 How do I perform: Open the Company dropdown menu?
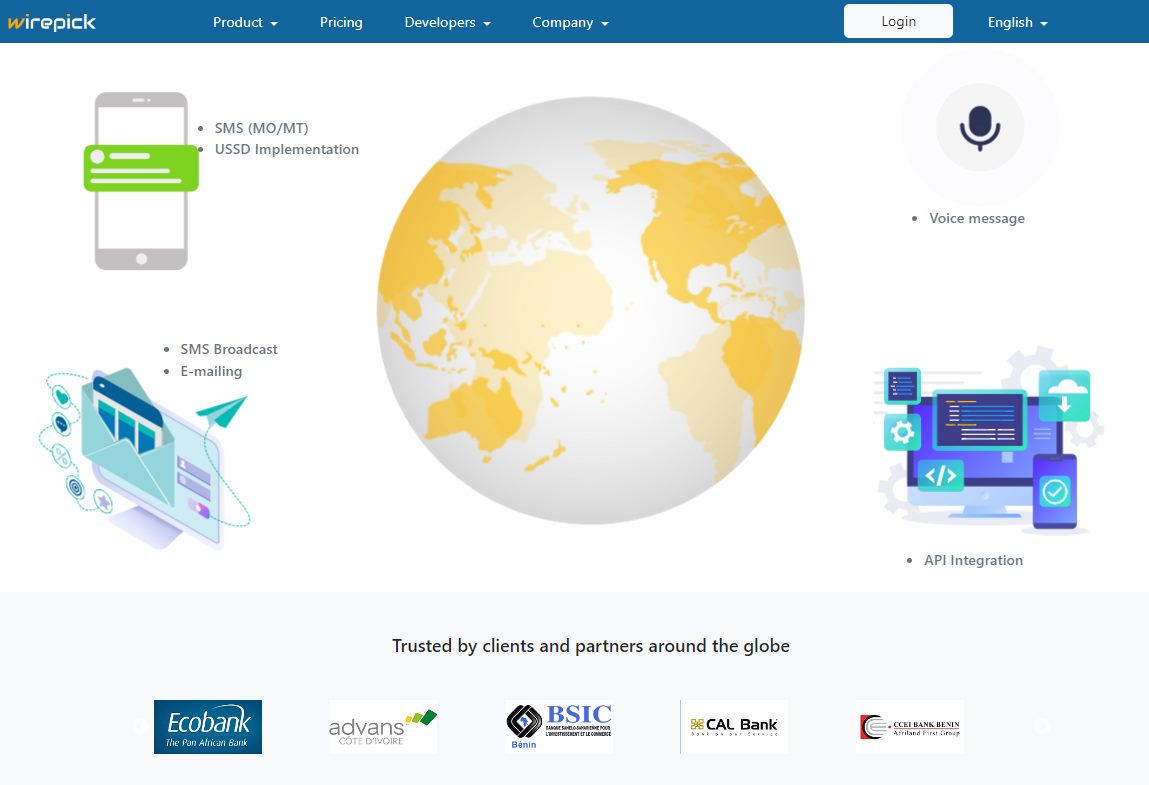[571, 22]
